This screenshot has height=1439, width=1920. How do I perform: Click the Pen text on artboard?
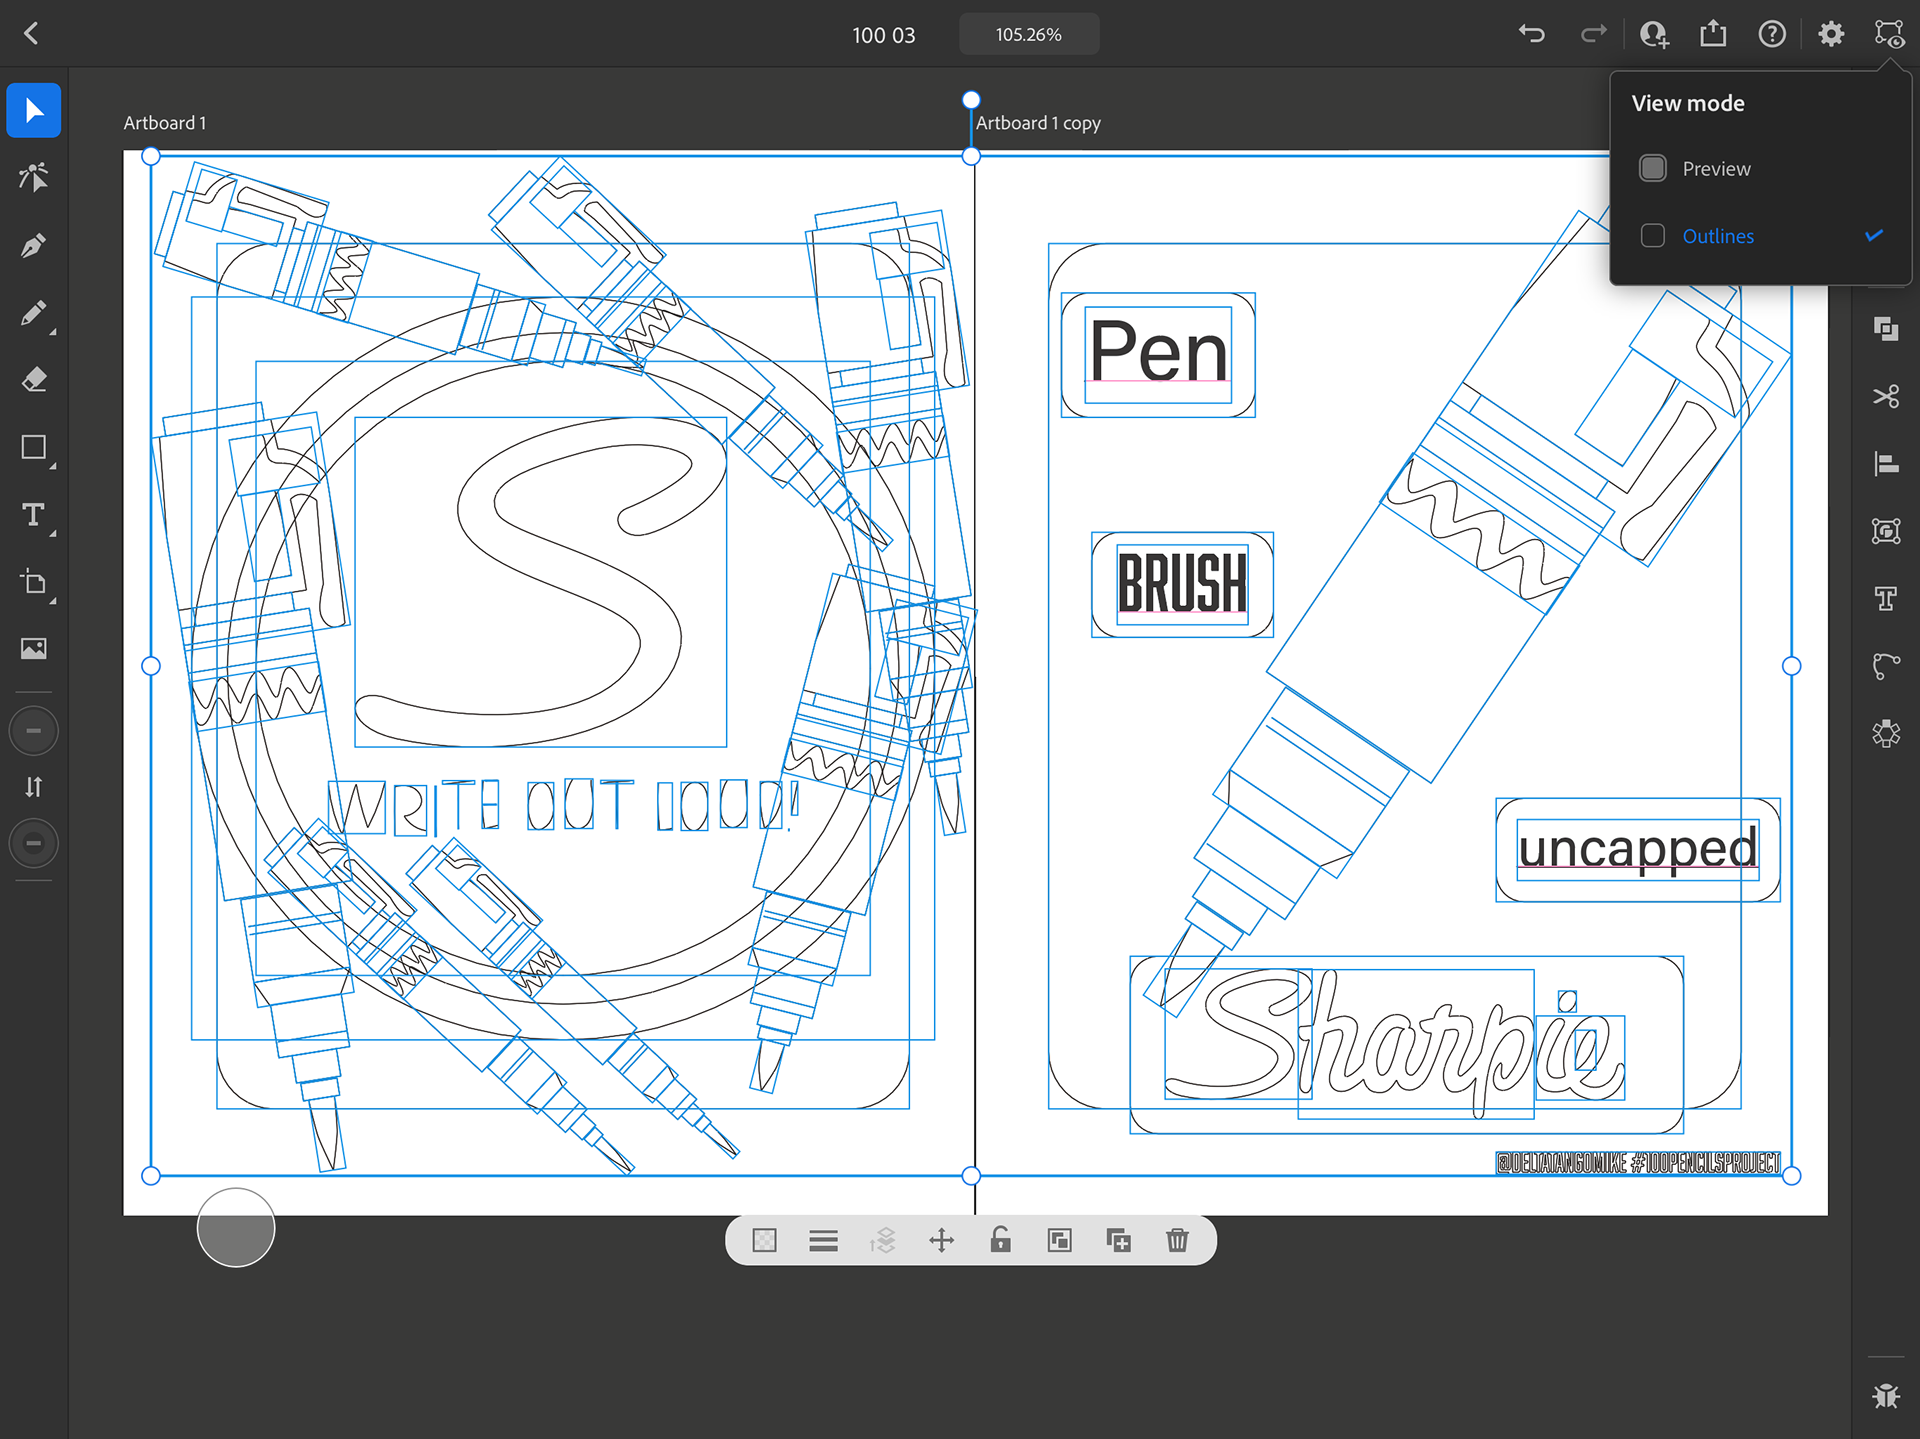click(1158, 351)
